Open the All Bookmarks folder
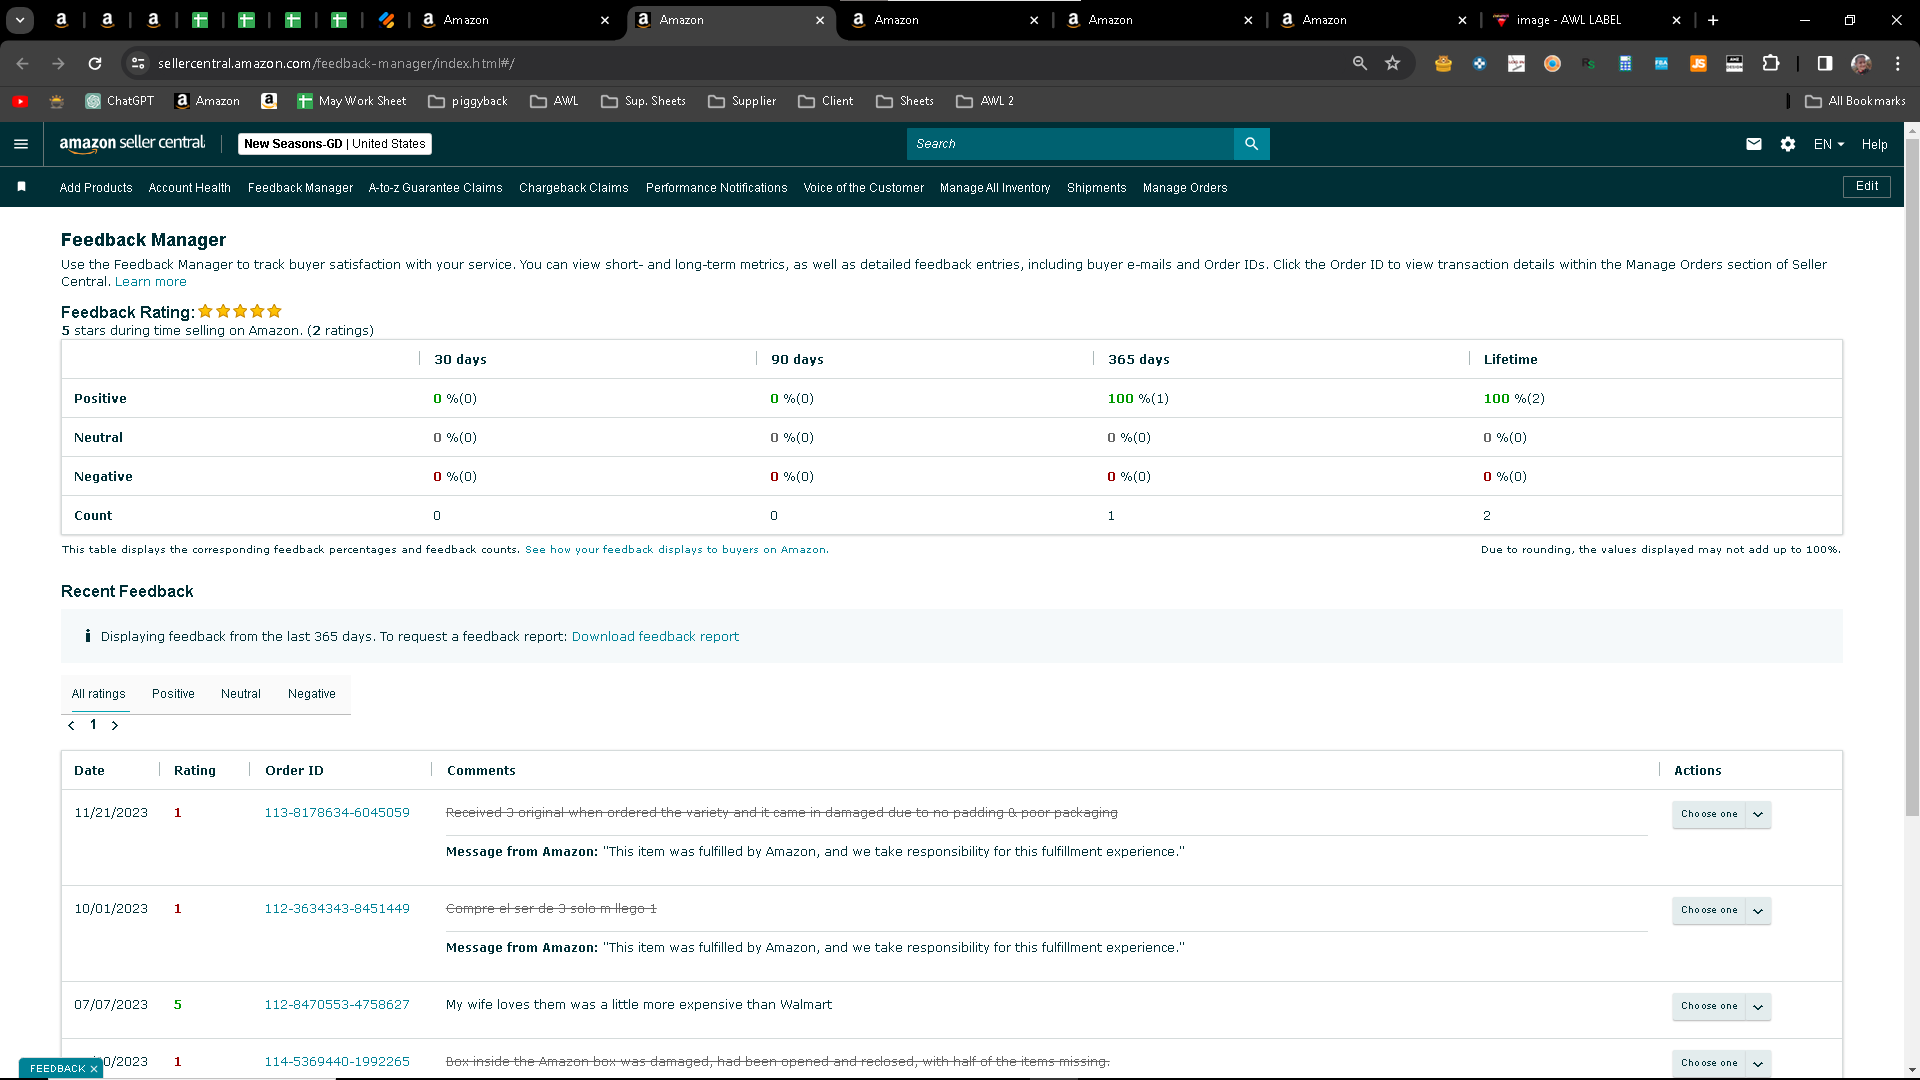The height and width of the screenshot is (1080, 1920). point(1855,101)
